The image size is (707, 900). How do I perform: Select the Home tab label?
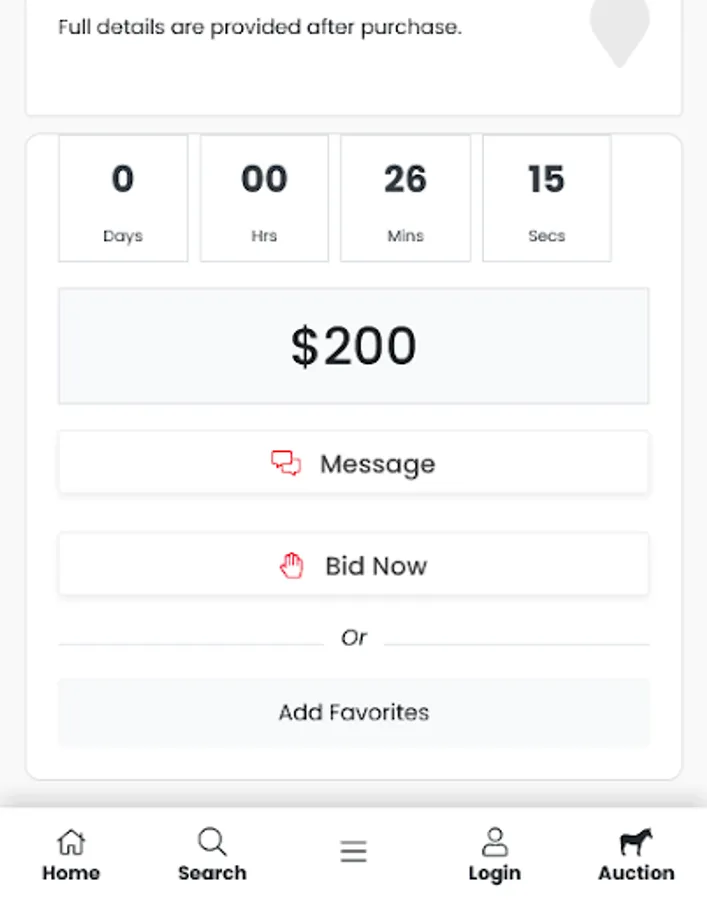(x=71, y=873)
